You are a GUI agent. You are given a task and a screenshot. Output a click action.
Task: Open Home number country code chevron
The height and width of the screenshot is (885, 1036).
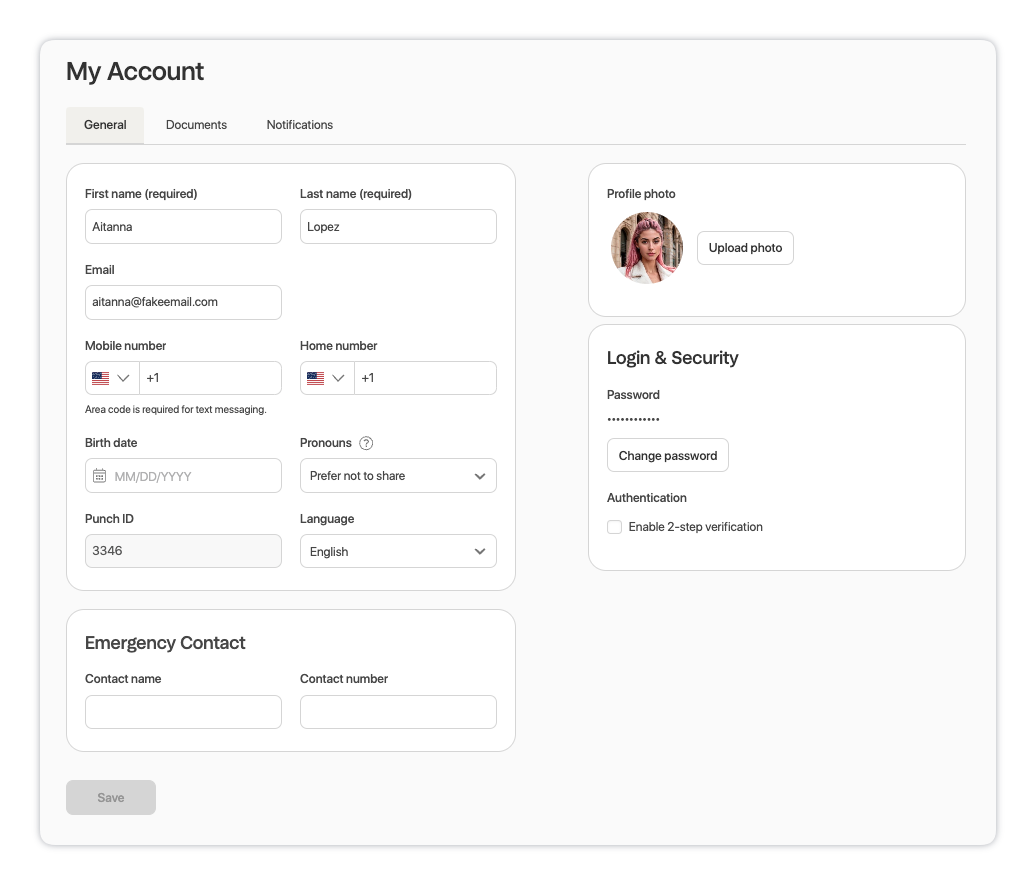(x=339, y=378)
